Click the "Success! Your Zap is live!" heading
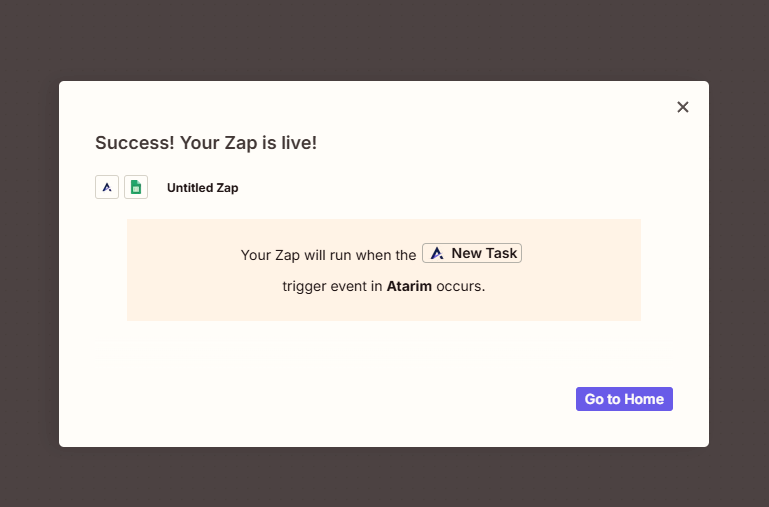Image resolution: width=769 pixels, height=507 pixels. tap(206, 143)
